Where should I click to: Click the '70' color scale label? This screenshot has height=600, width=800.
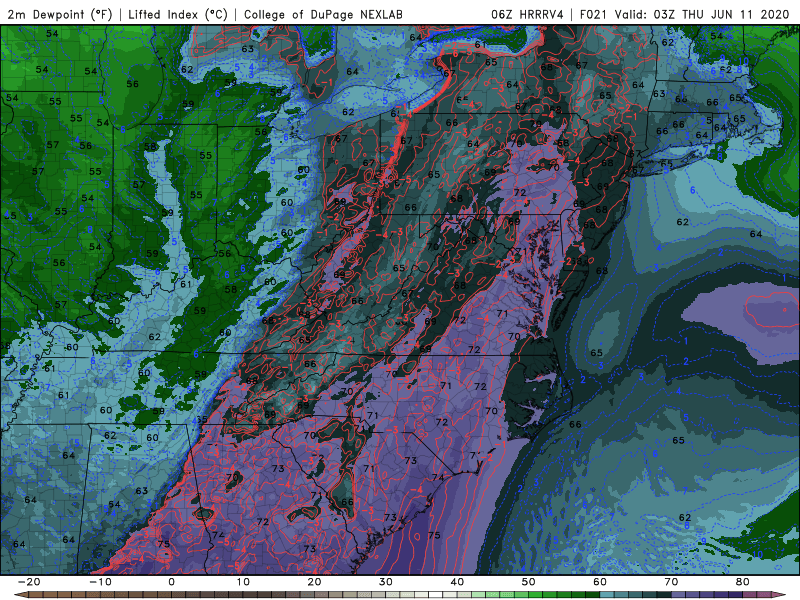click(671, 582)
